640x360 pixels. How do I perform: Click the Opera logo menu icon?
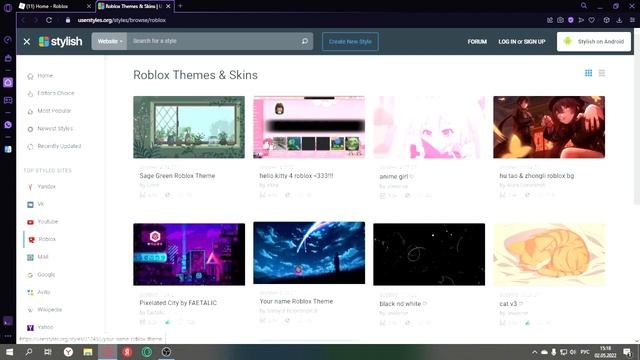point(8,7)
